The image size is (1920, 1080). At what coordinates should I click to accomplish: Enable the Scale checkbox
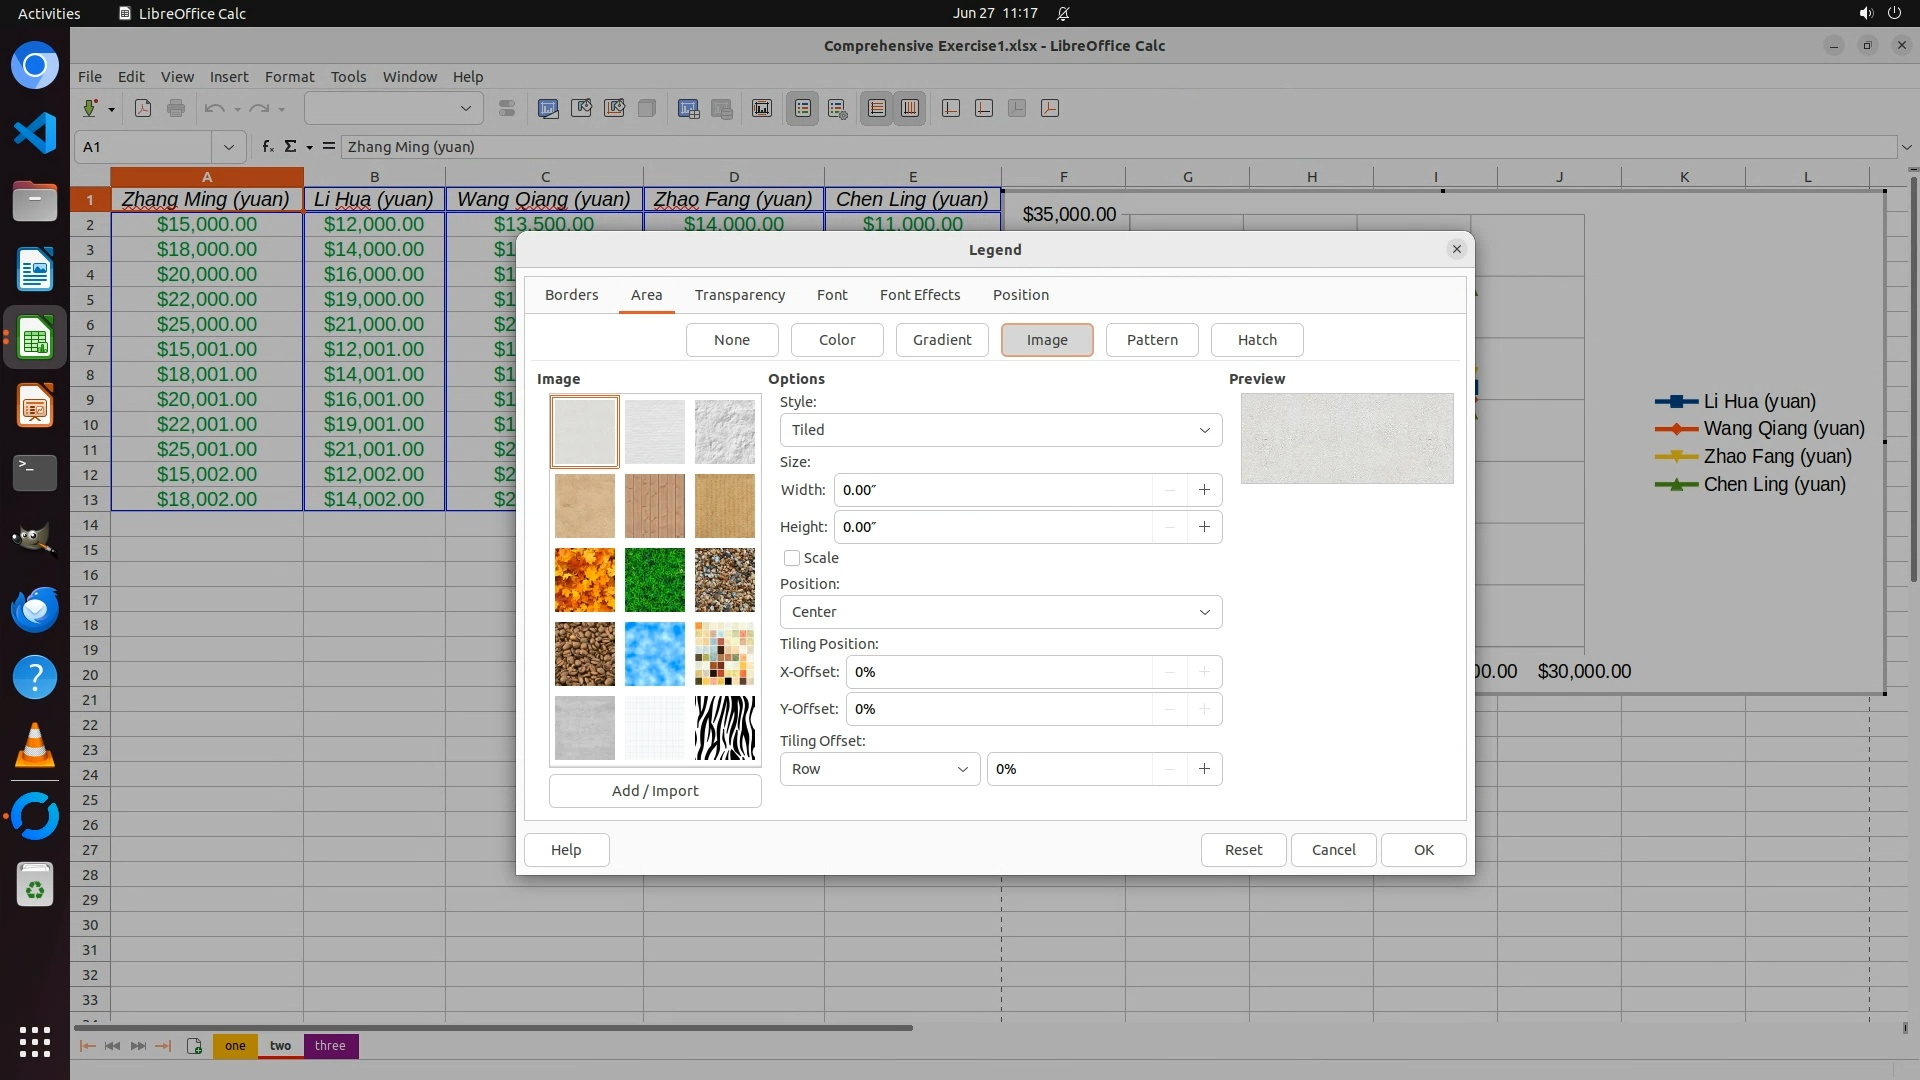[792, 558]
